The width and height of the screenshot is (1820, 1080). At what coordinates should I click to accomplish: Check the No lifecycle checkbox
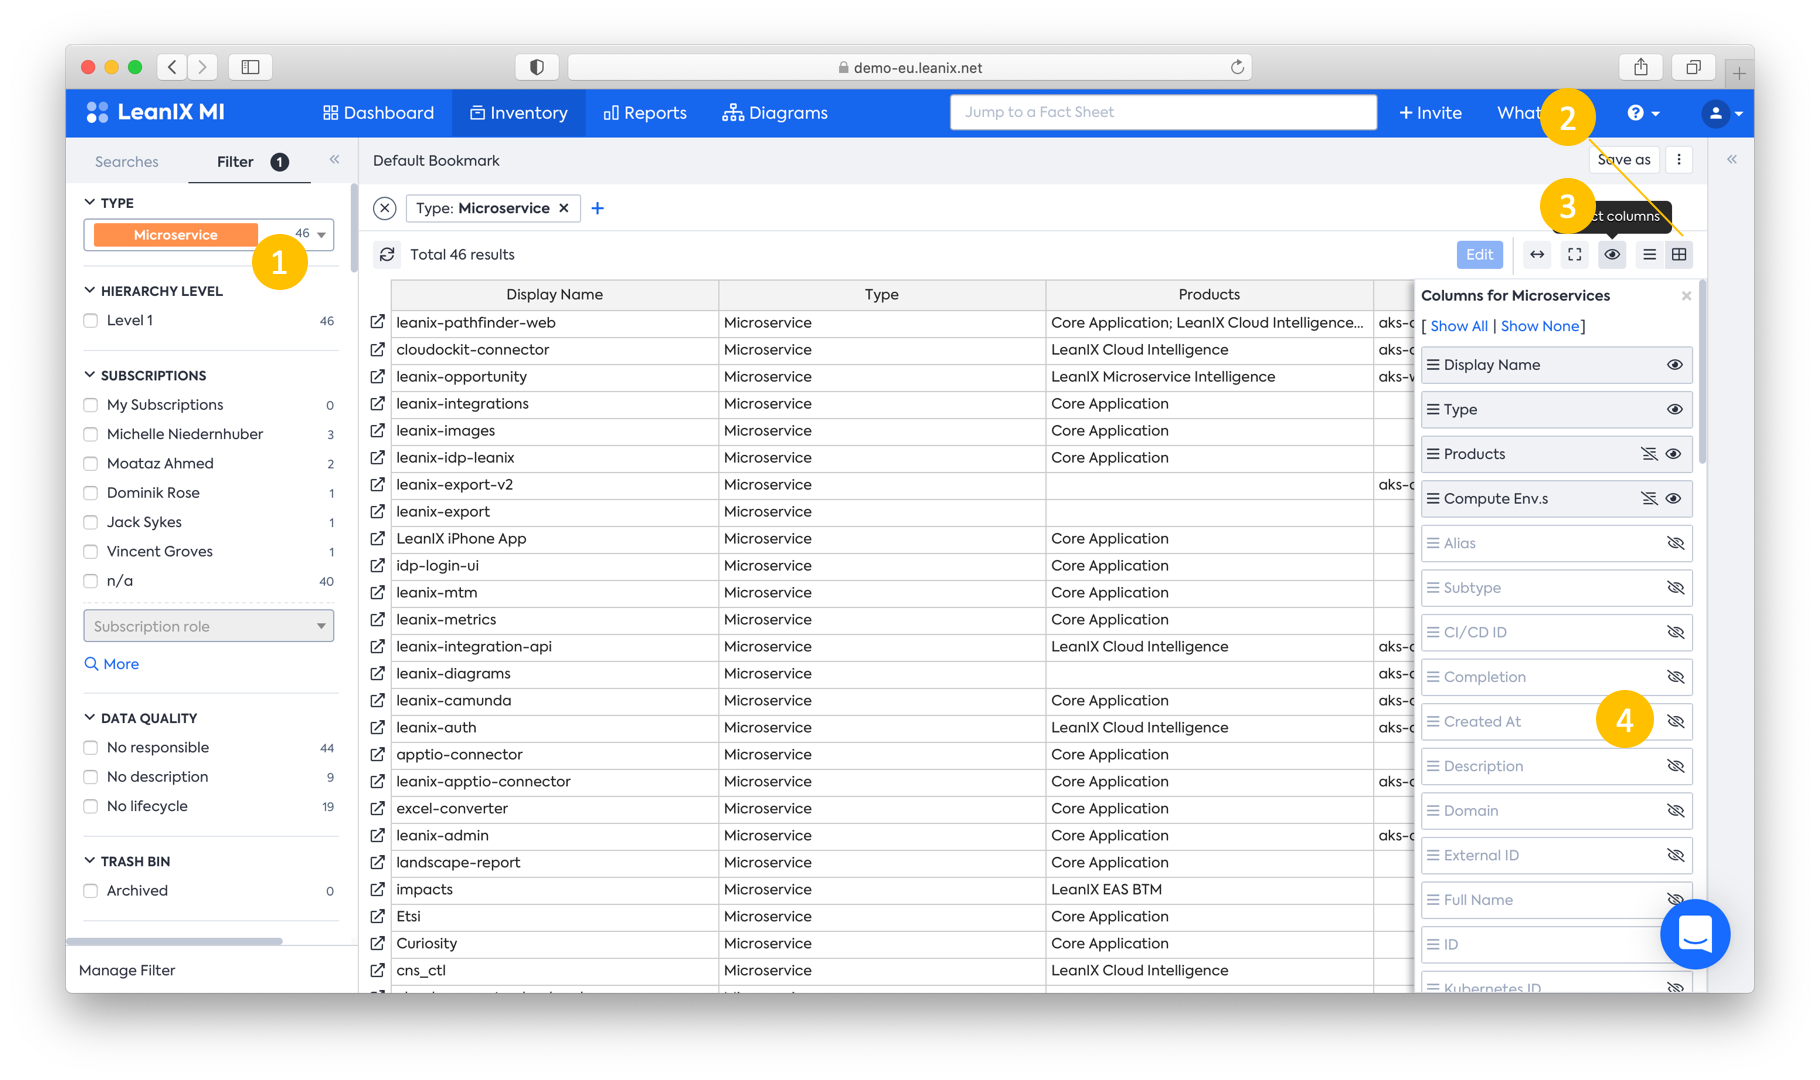[x=91, y=806]
